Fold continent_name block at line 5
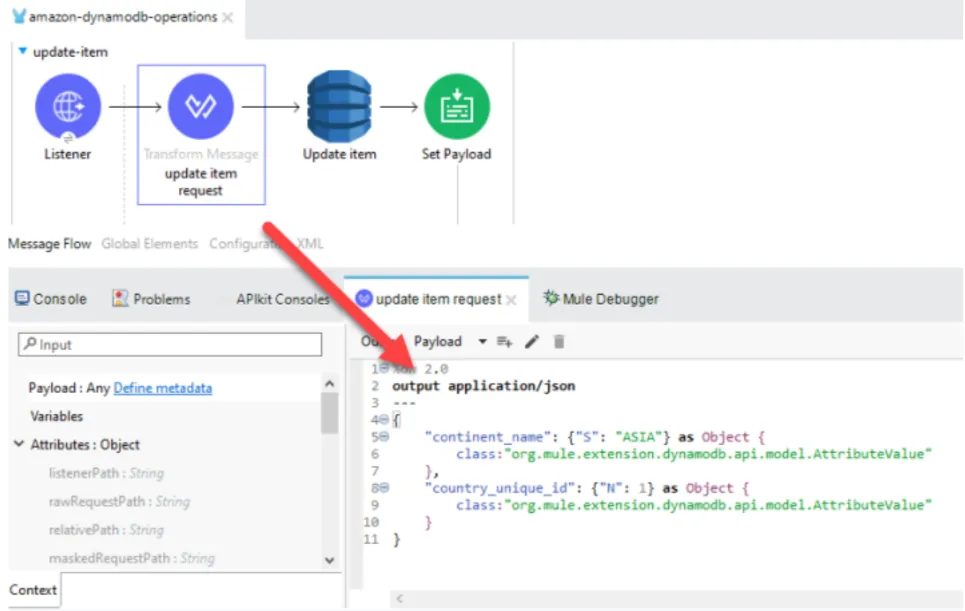This screenshot has width=965, height=611. click(x=384, y=437)
